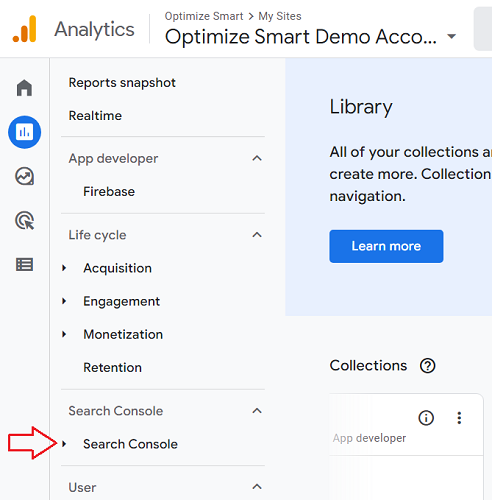The height and width of the screenshot is (500, 492).
Task: Collapse the App developer section chevron
Action: coord(257,158)
